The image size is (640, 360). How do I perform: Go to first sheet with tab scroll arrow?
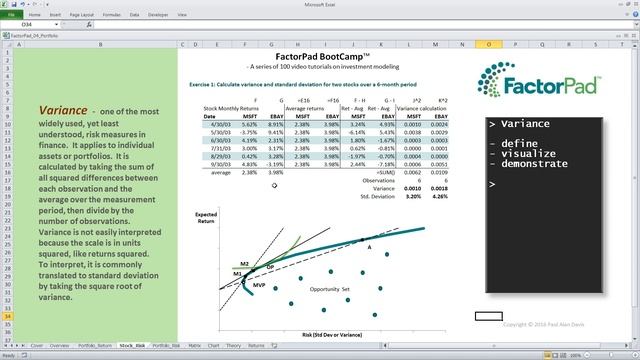(x=5, y=345)
